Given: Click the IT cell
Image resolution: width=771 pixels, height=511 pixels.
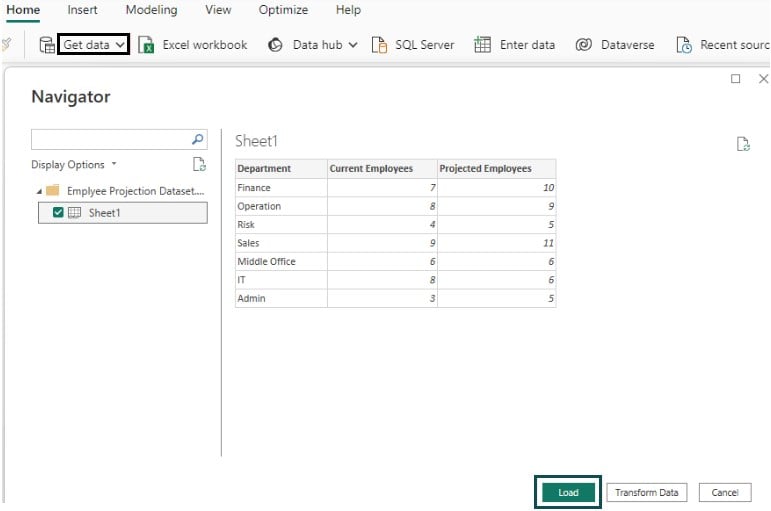Looking at the screenshot, I should coord(281,280).
